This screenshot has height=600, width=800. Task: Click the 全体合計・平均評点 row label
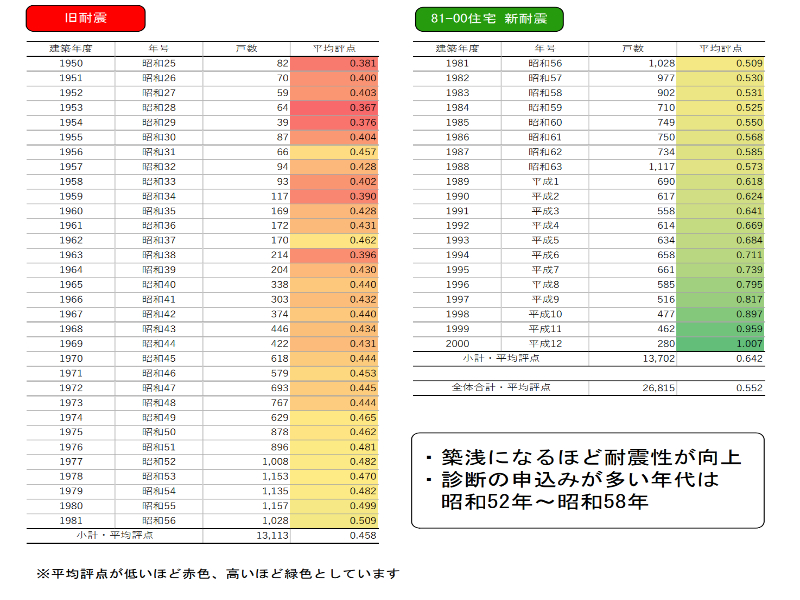(x=501, y=387)
